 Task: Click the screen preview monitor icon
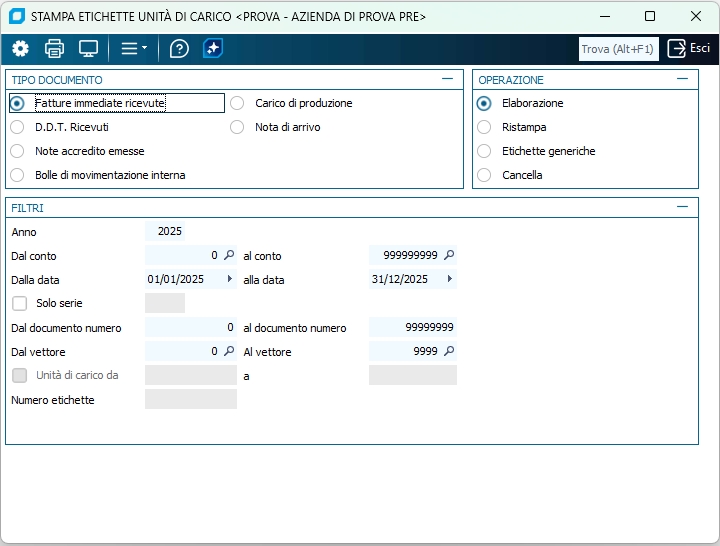[x=88, y=49]
